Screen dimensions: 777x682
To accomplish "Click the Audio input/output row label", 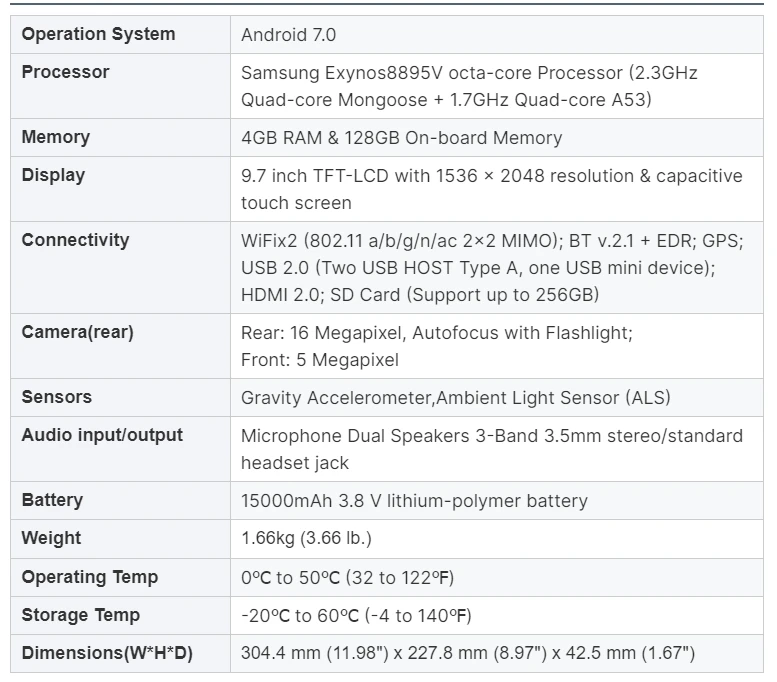I will (102, 435).
